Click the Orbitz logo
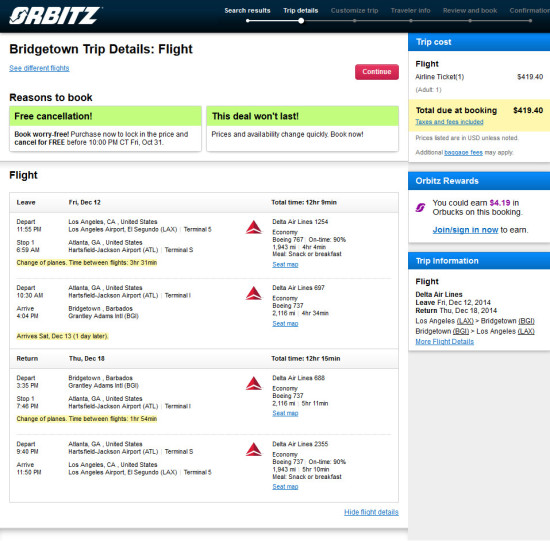 point(55,16)
